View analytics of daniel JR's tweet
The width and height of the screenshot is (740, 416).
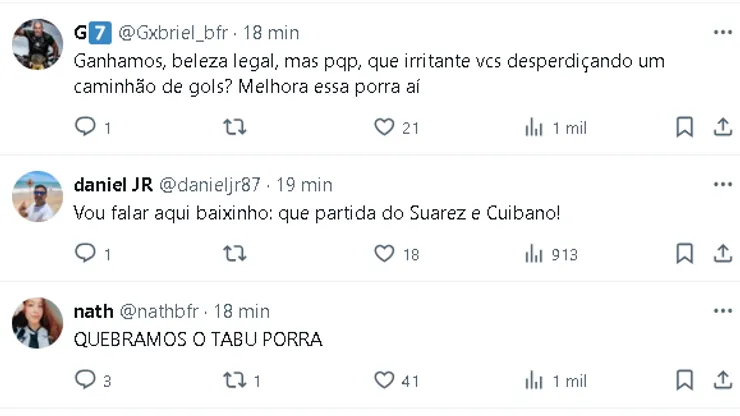[x=534, y=254]
